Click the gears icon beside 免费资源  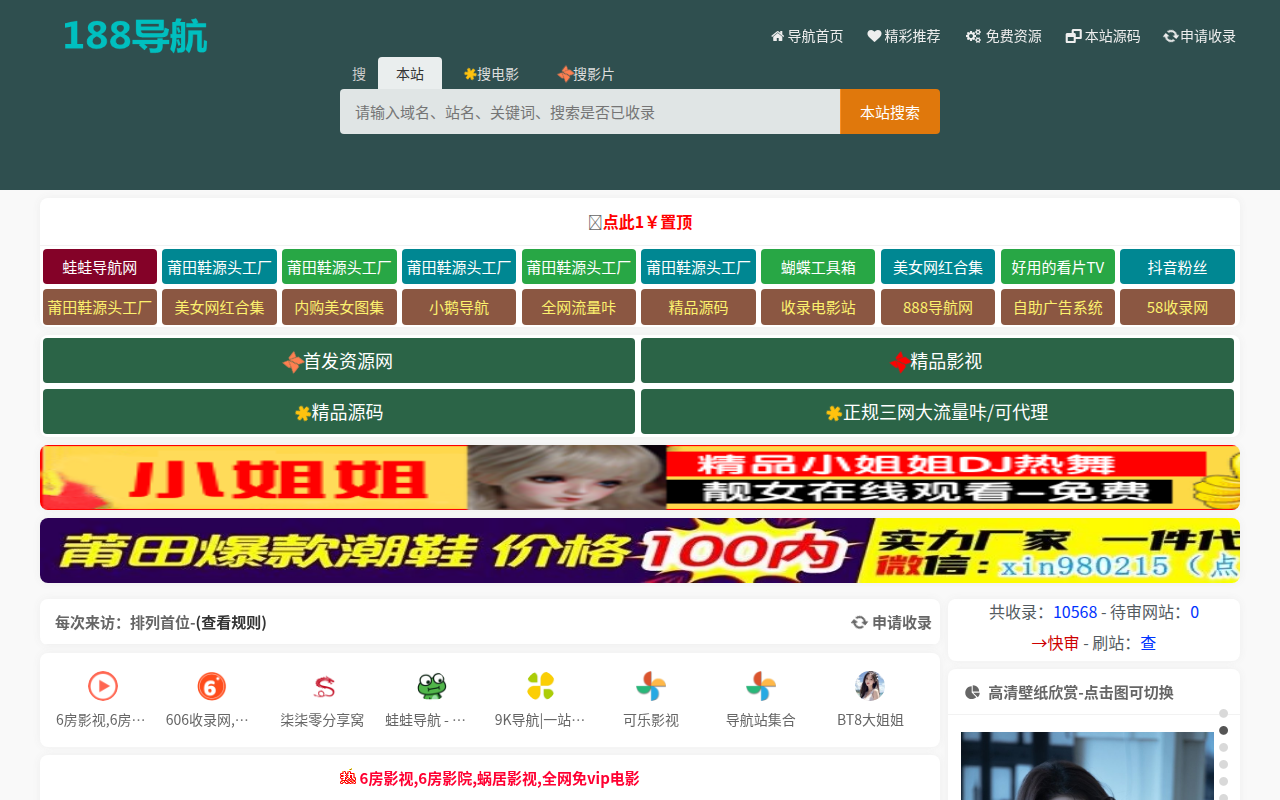(x=970, y=35)
